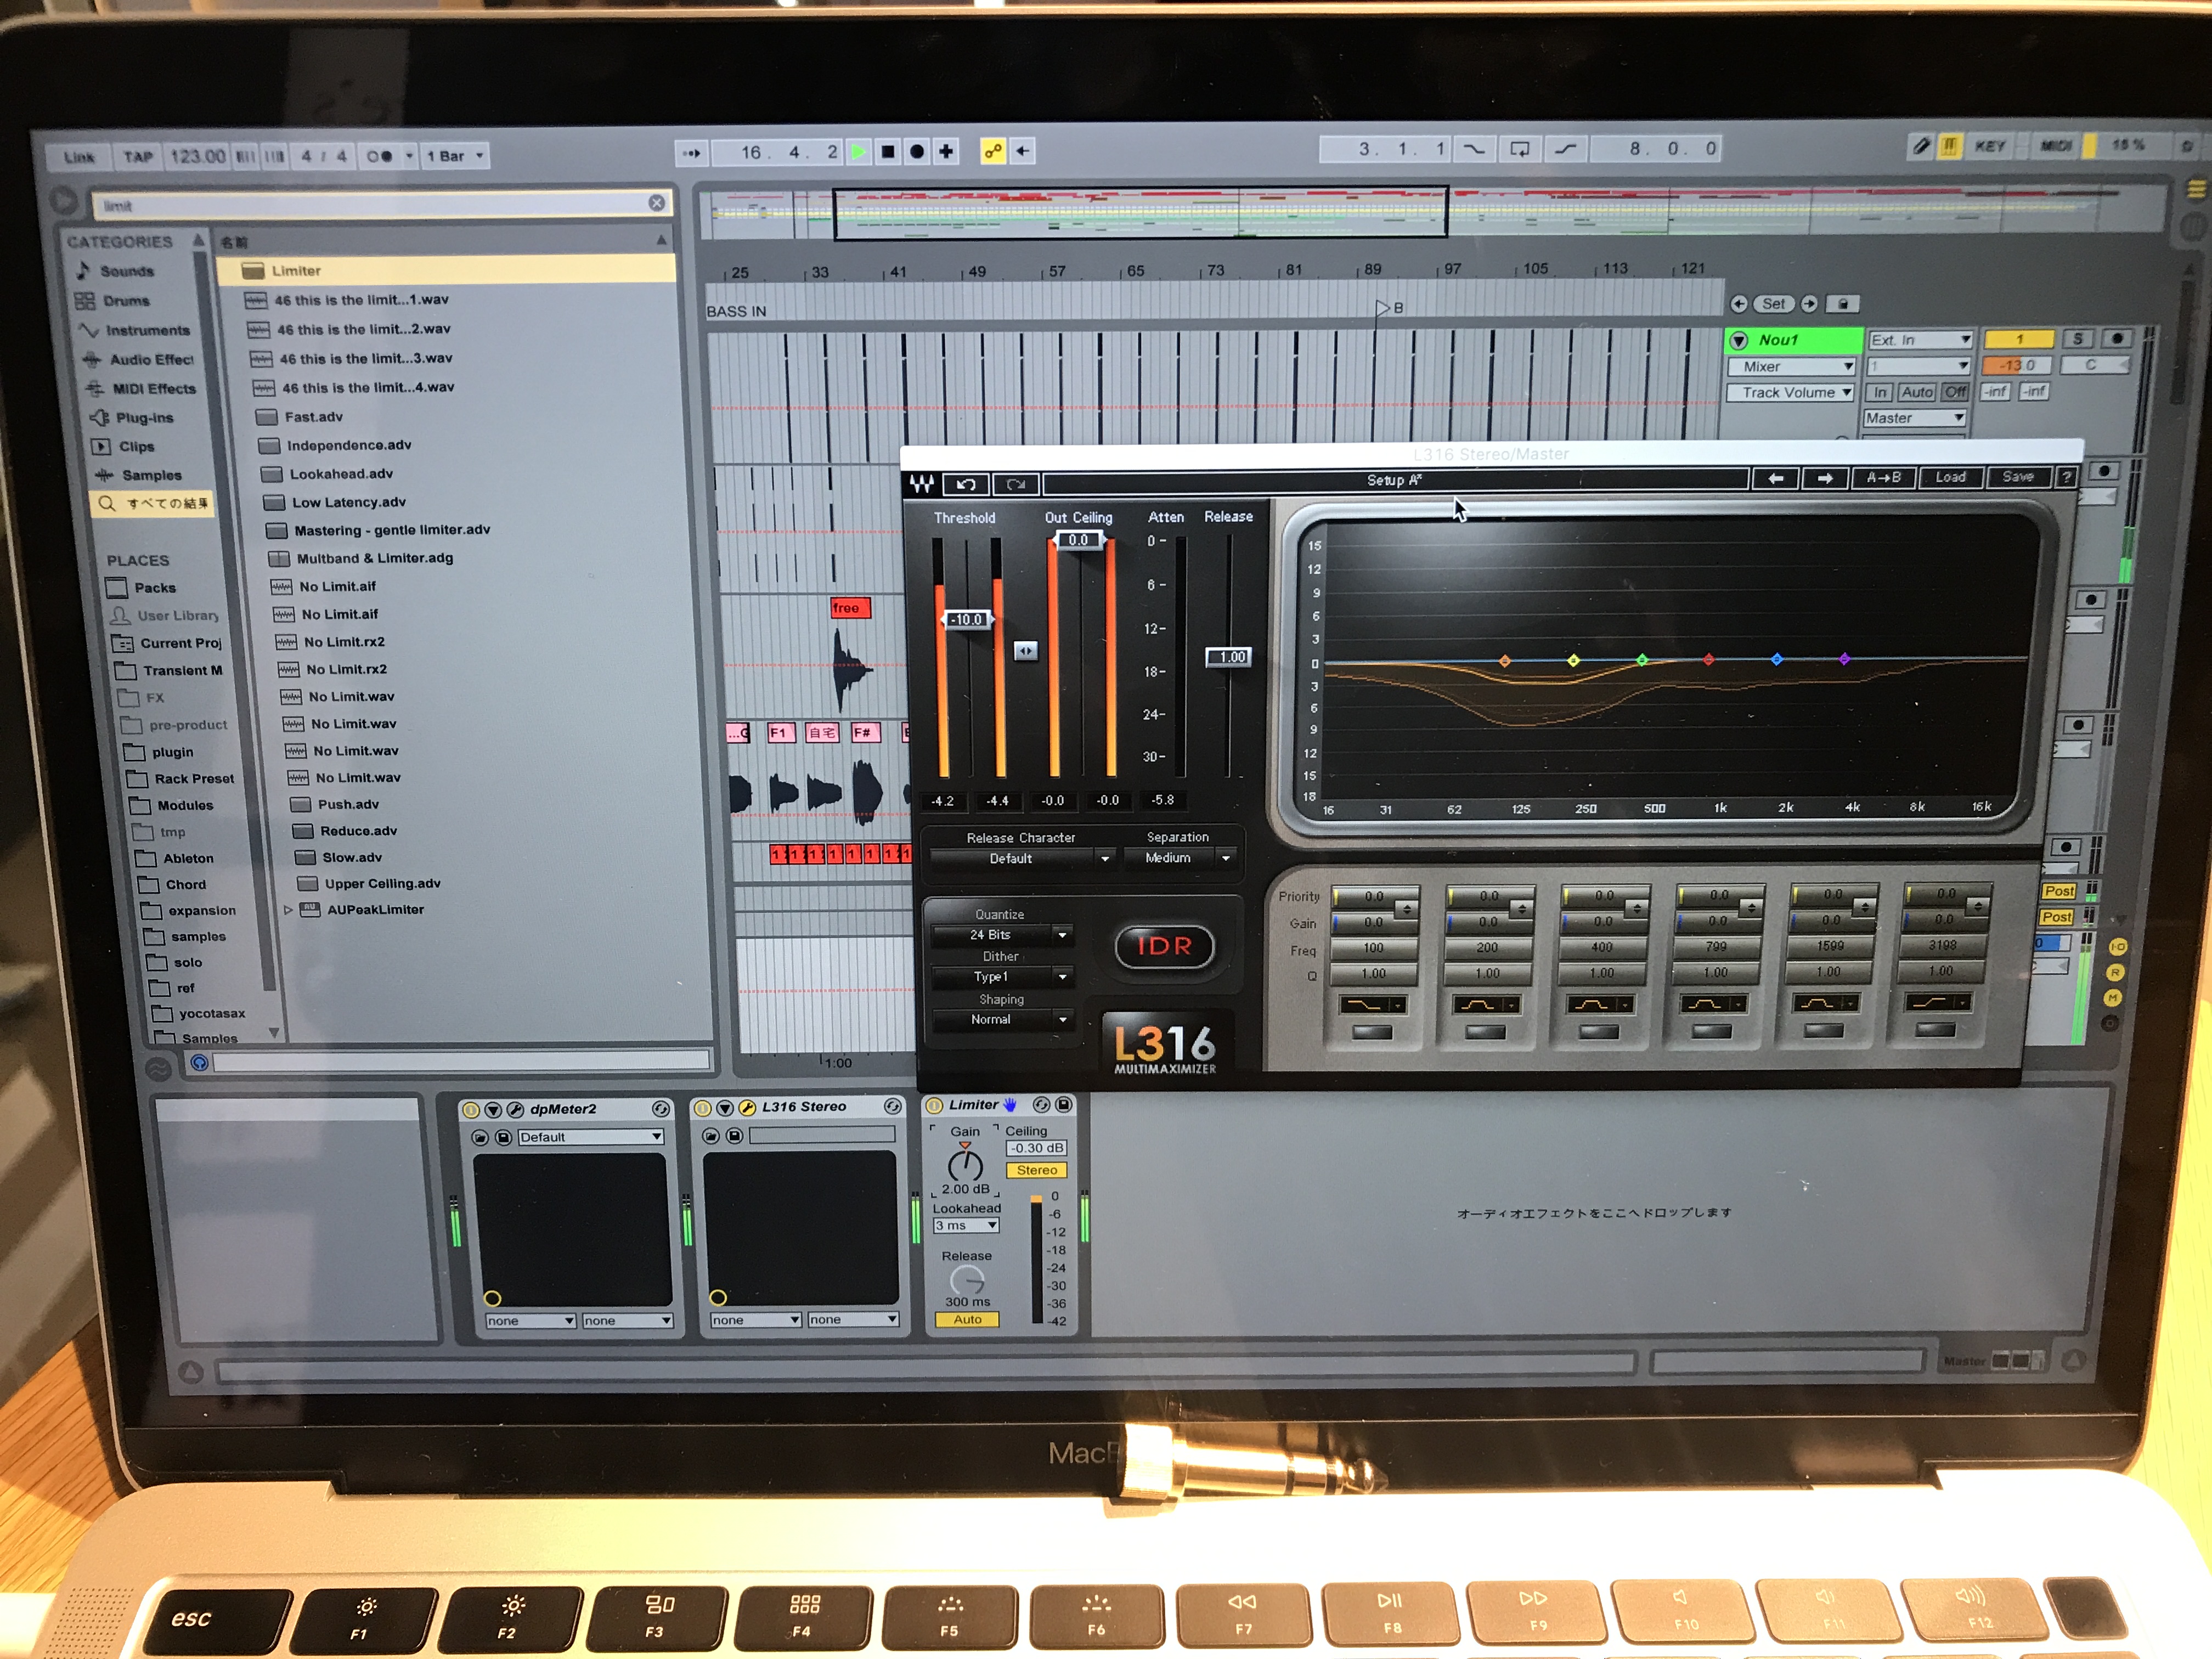This screenshot has height=1659, width=2212.
Task: Click the L316 Redo icon
Action: pos(1016,484)
